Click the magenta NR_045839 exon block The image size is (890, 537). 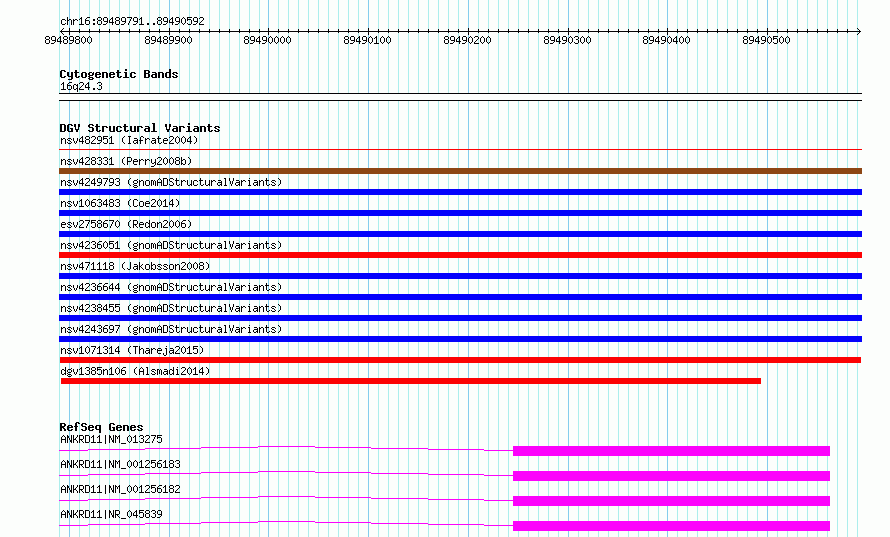[x=671, y=526]
